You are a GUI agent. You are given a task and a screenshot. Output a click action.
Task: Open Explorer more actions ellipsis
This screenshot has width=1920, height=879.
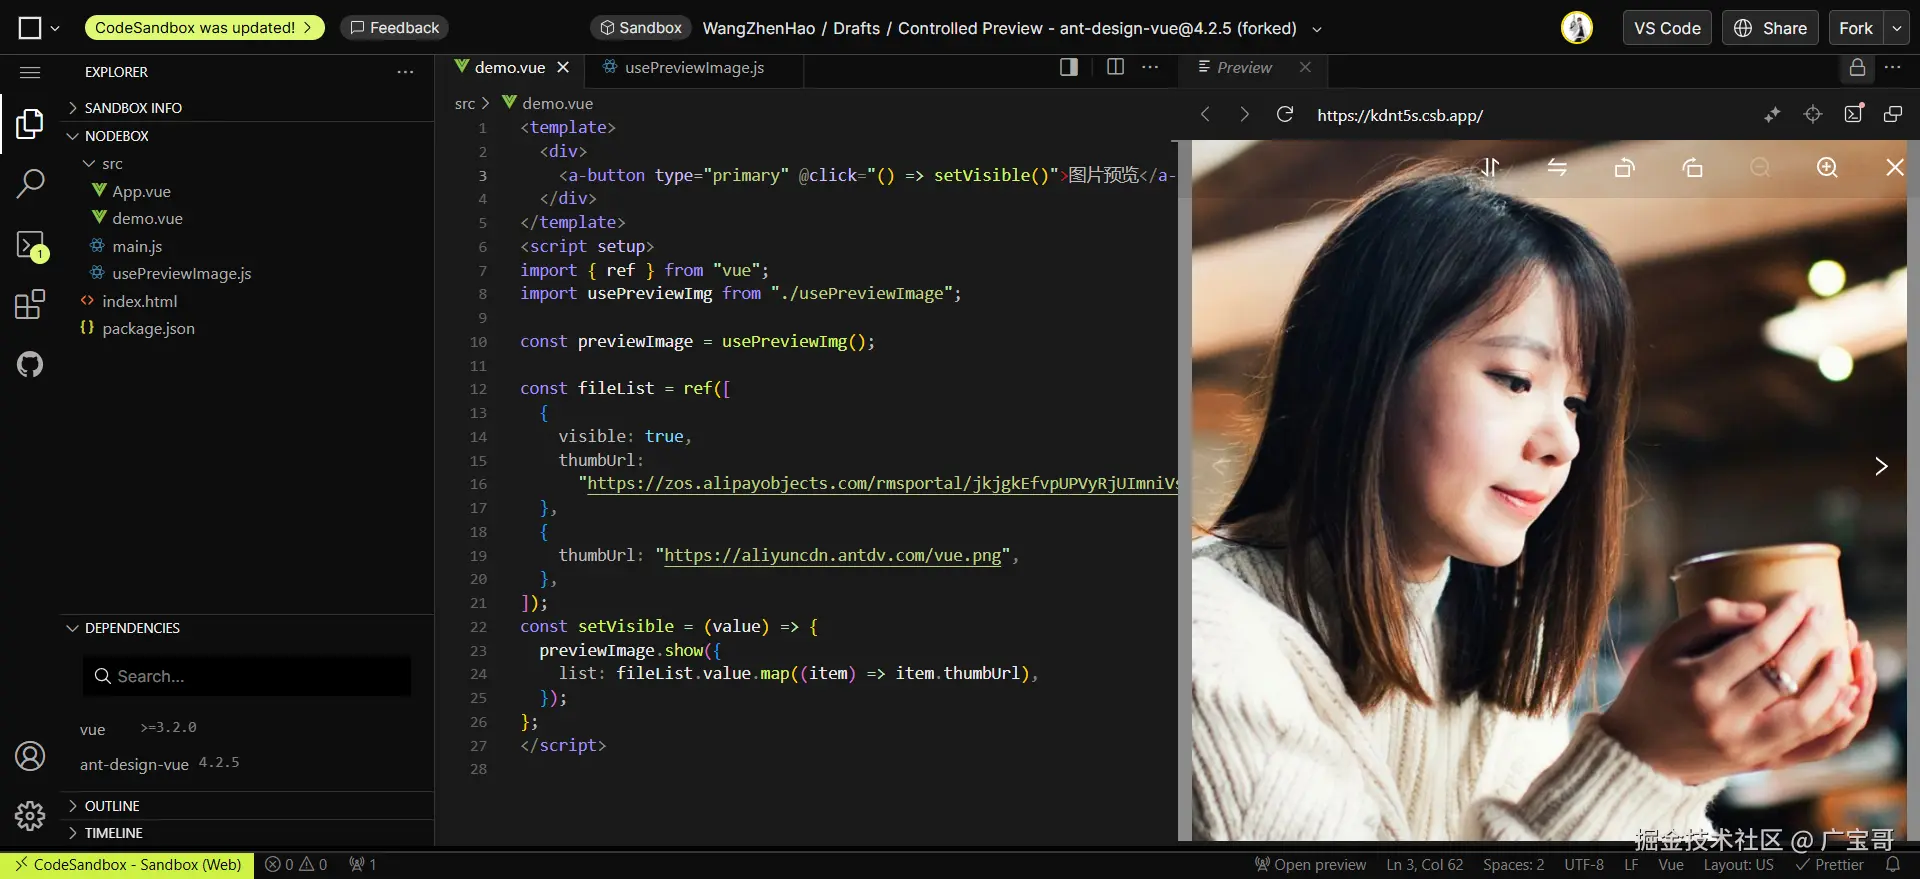[405, 72]
